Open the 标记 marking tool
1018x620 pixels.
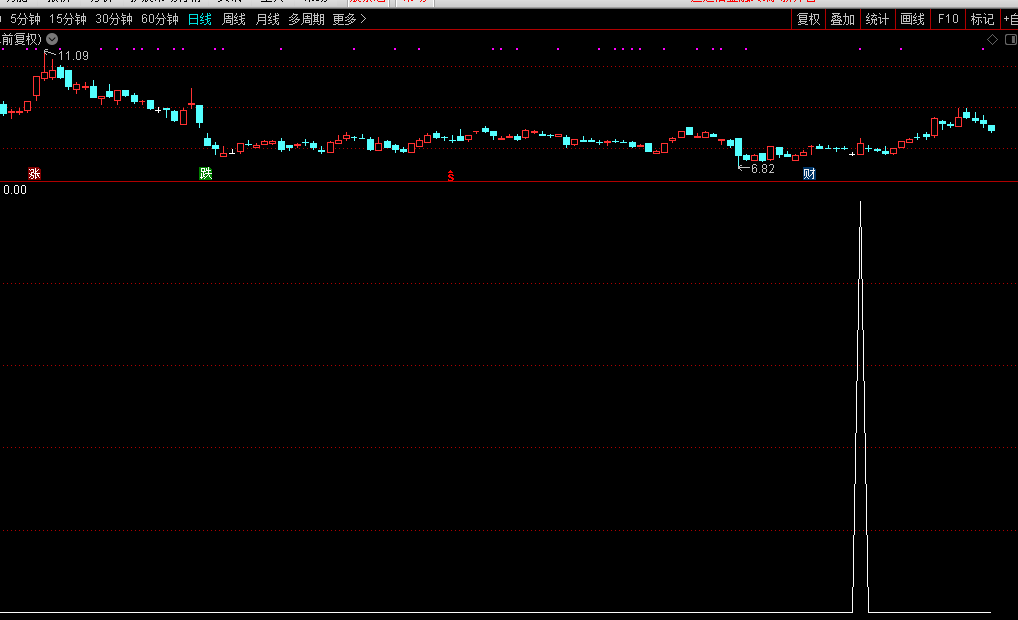[x=982, y=19]
